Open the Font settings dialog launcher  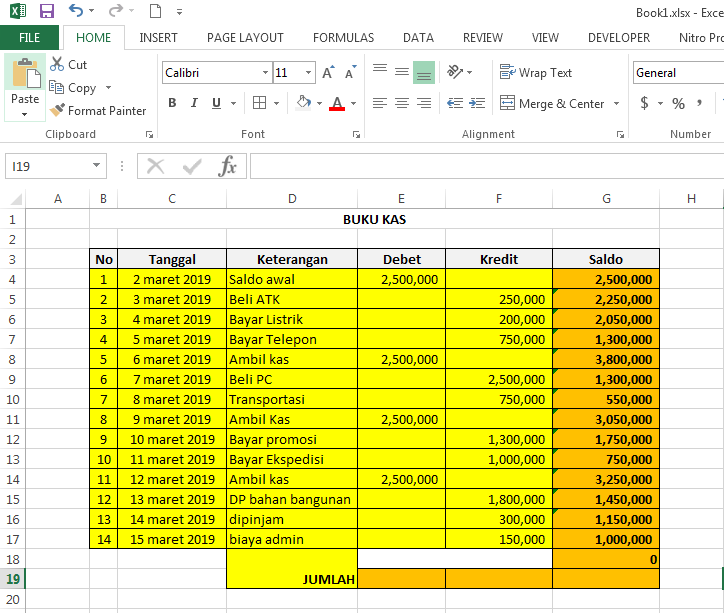(356, 134)
